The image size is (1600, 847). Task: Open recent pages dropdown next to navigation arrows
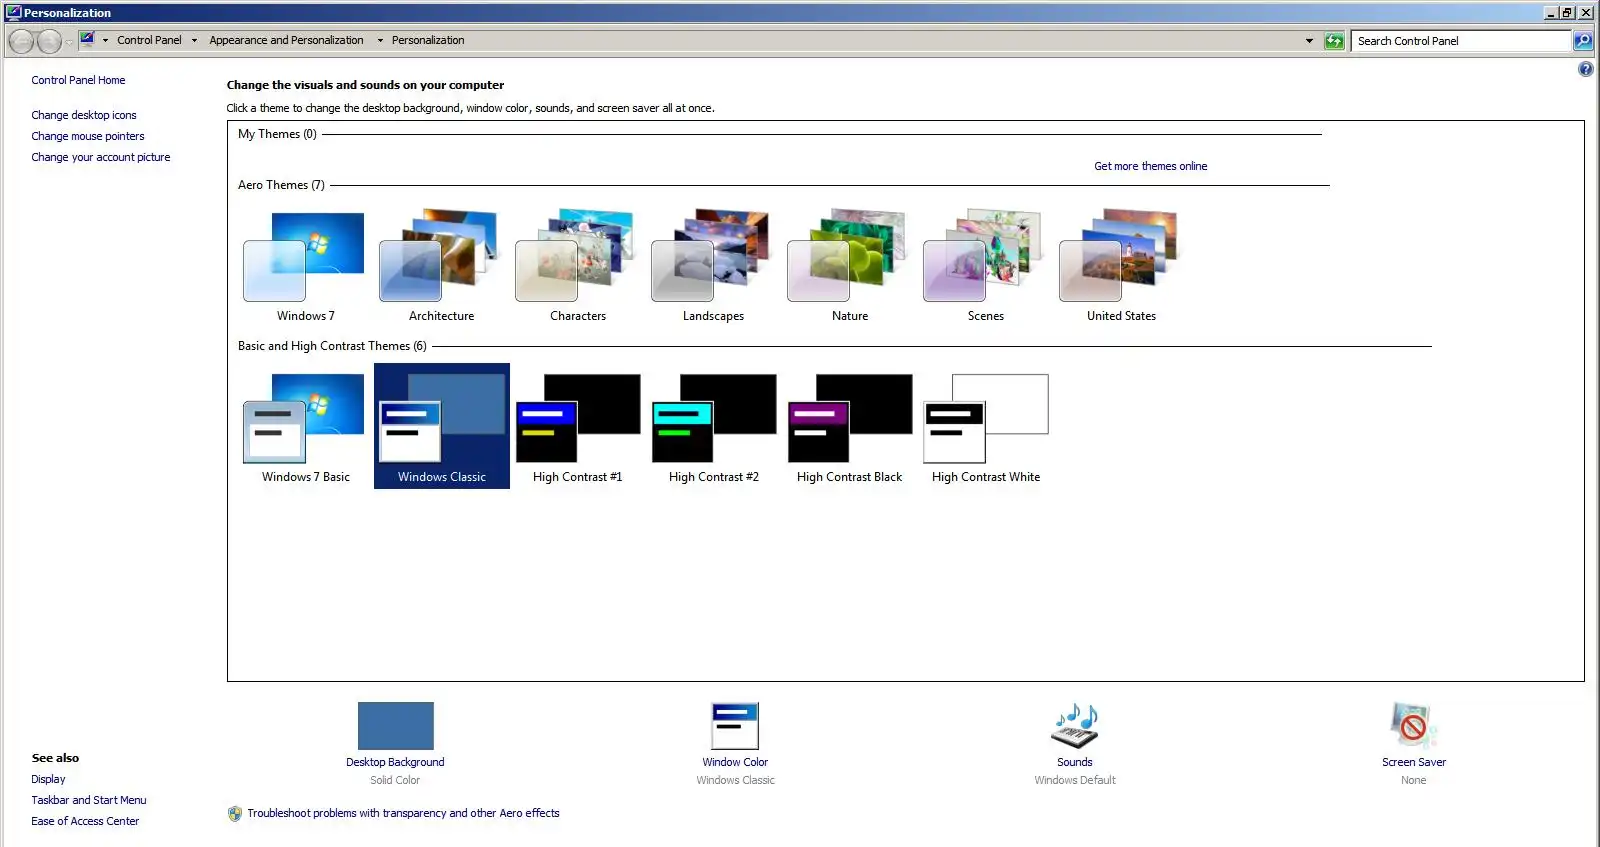tap(69, 42)
